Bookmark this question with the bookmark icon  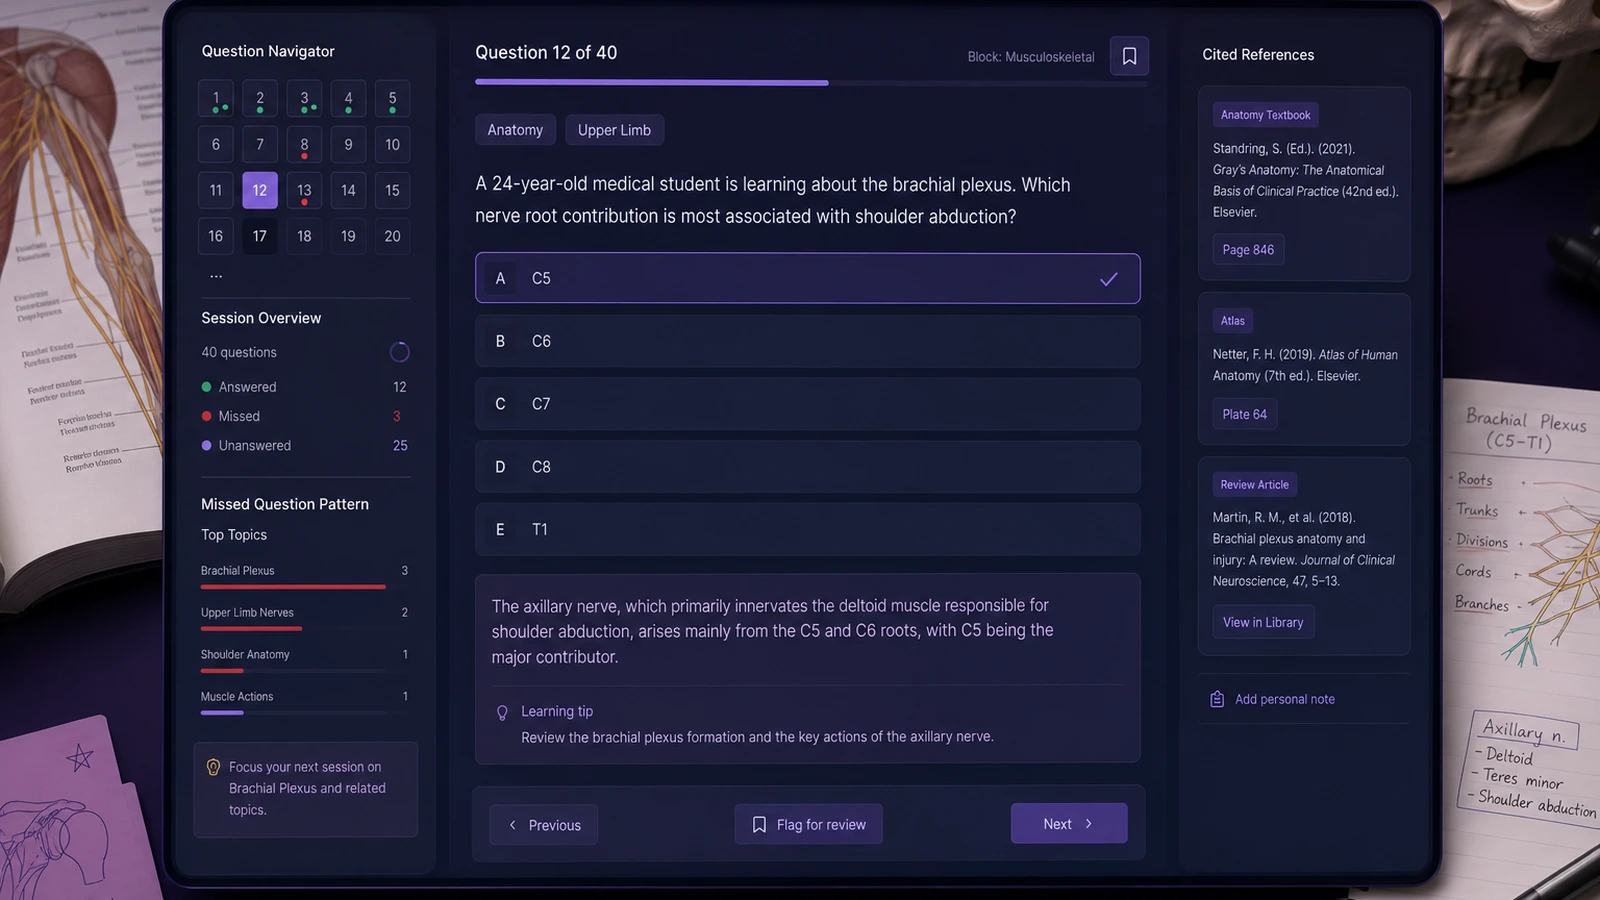point(1129,56)
